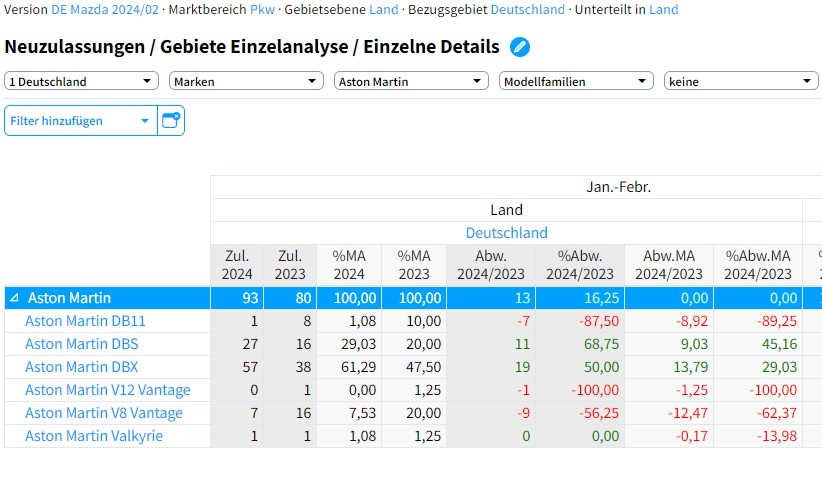Click the -13,98 cell in Valkyrie row
Viewport: 822px width, 487px height.
click(x=758, y=436)
